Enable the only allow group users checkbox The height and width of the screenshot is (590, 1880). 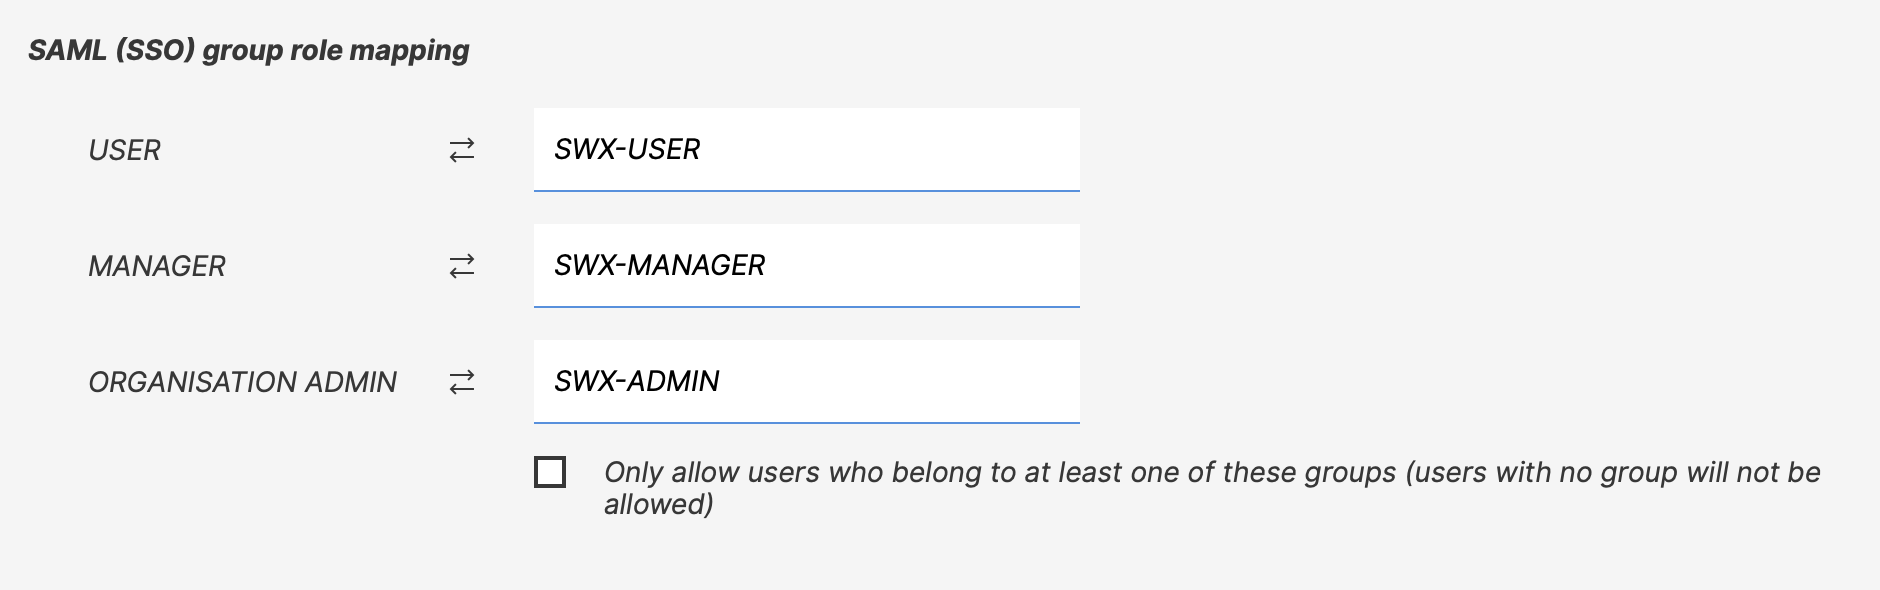(550, 472)
